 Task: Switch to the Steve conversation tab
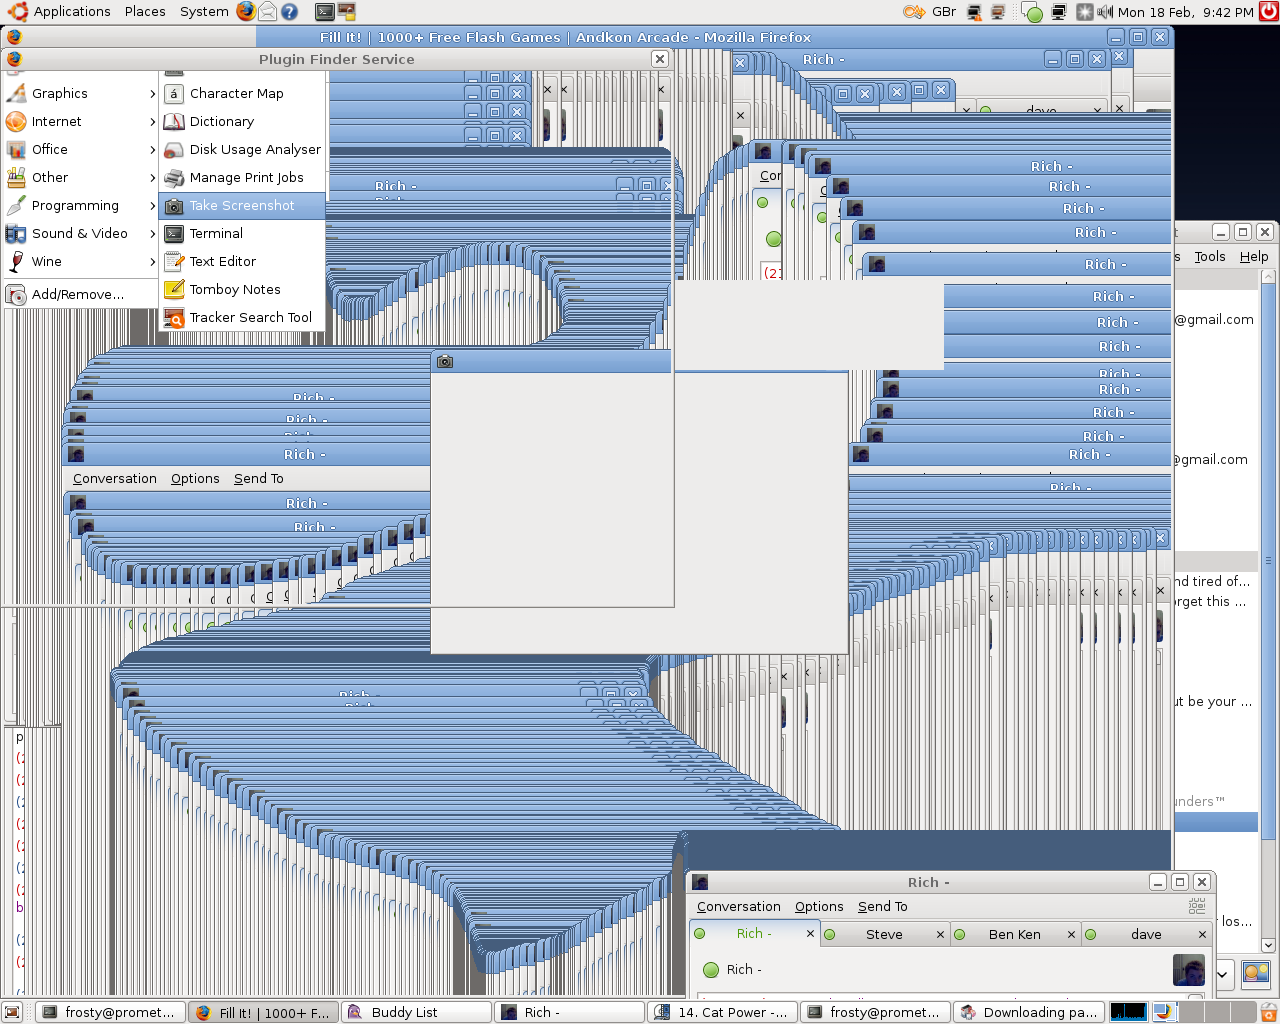883,934
